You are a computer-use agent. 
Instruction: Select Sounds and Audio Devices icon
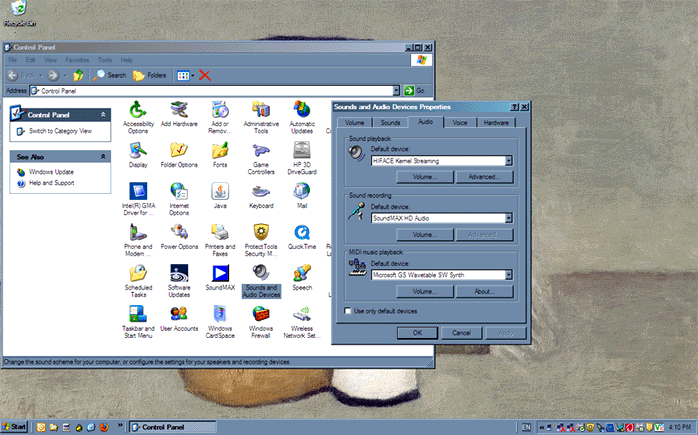click(261, 281)
